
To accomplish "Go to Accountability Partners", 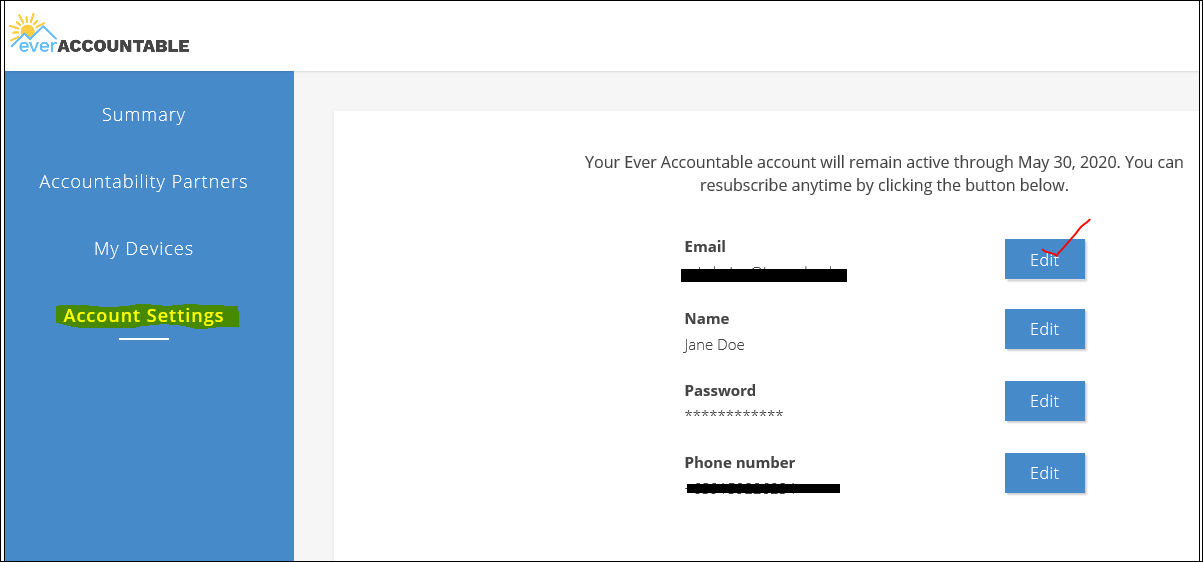I will pyautogui.click(x=144, y=182).
